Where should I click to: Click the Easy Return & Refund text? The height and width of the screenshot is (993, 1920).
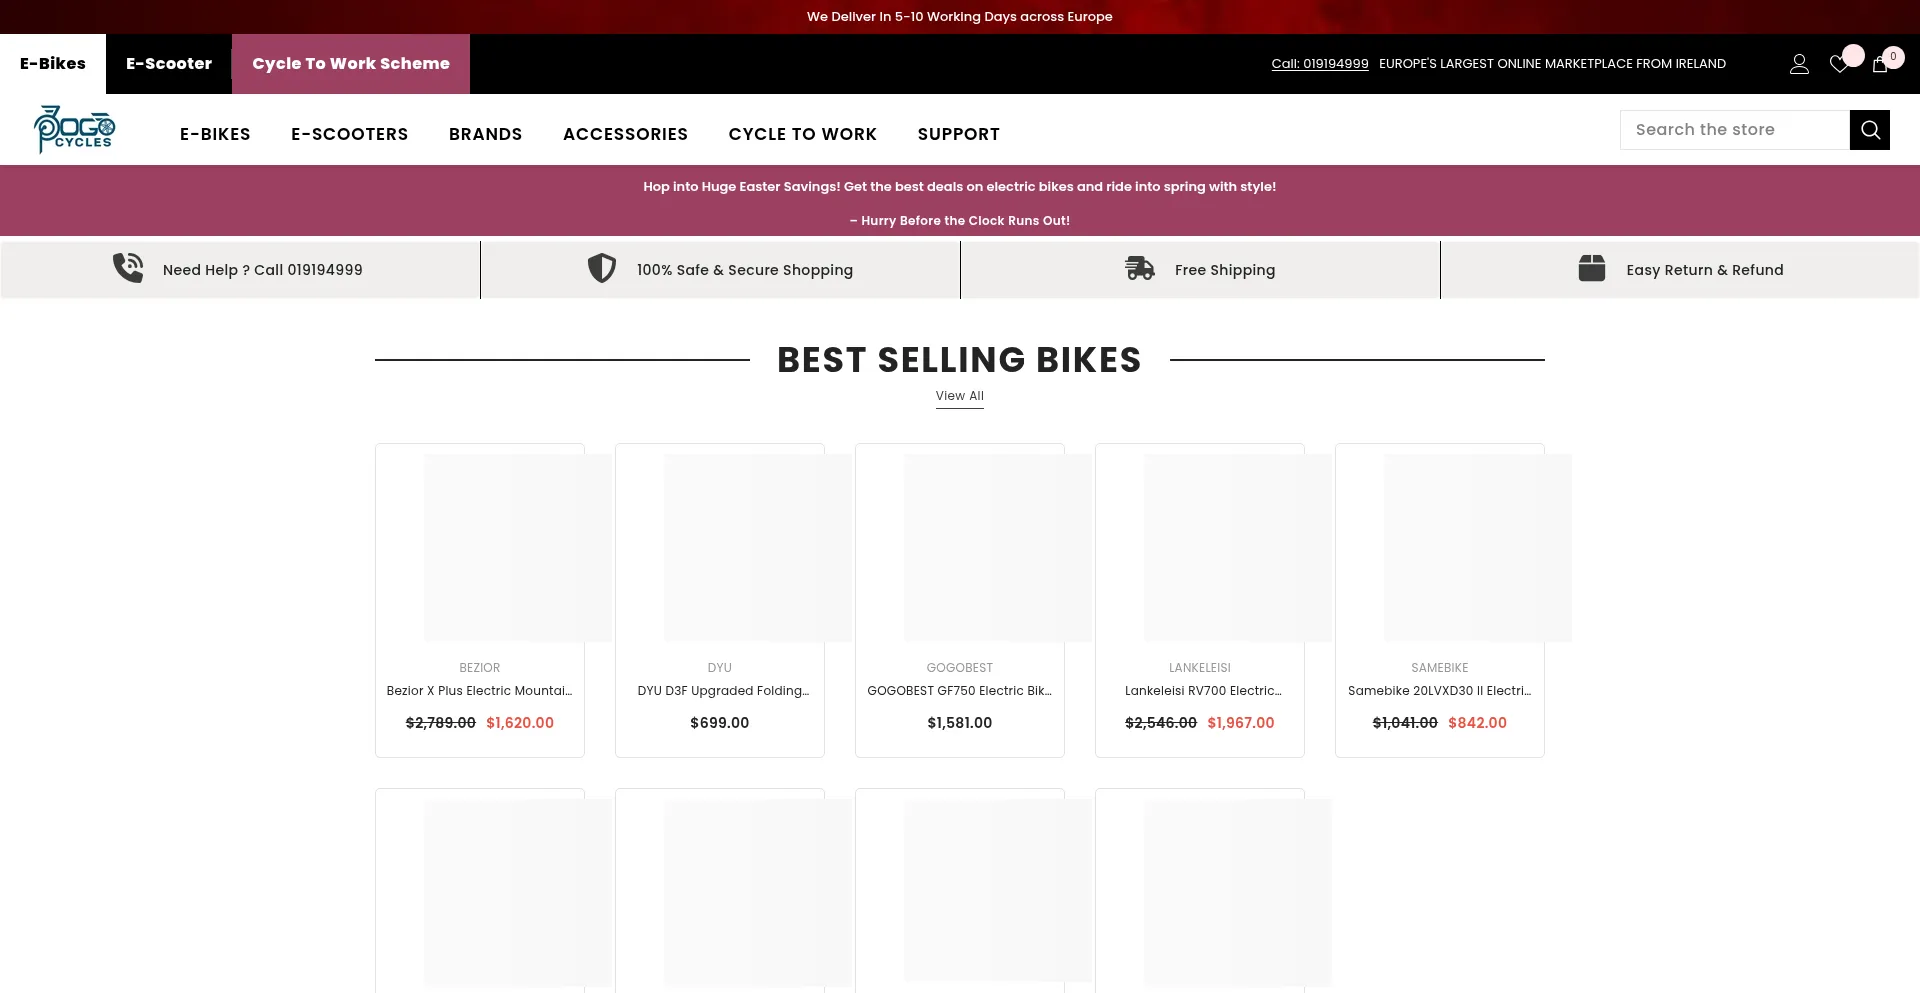[1705, 270]
